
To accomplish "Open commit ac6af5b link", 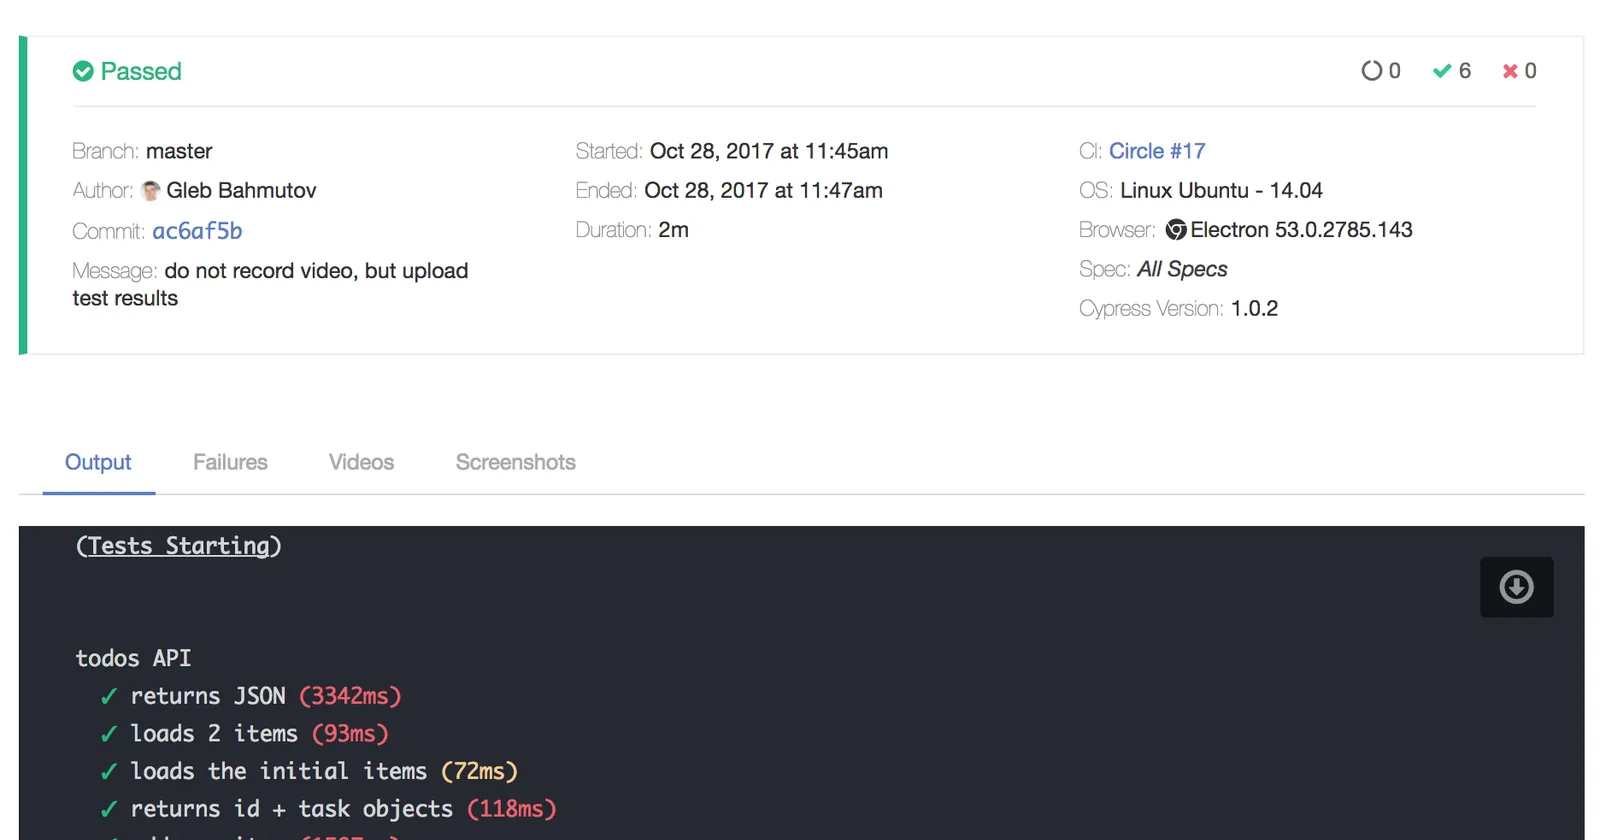I will (197, 231).
